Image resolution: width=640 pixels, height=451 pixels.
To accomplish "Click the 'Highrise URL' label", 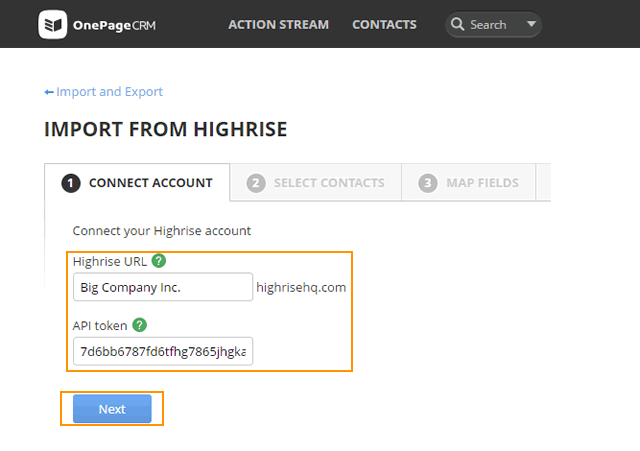I will (110, 261).
